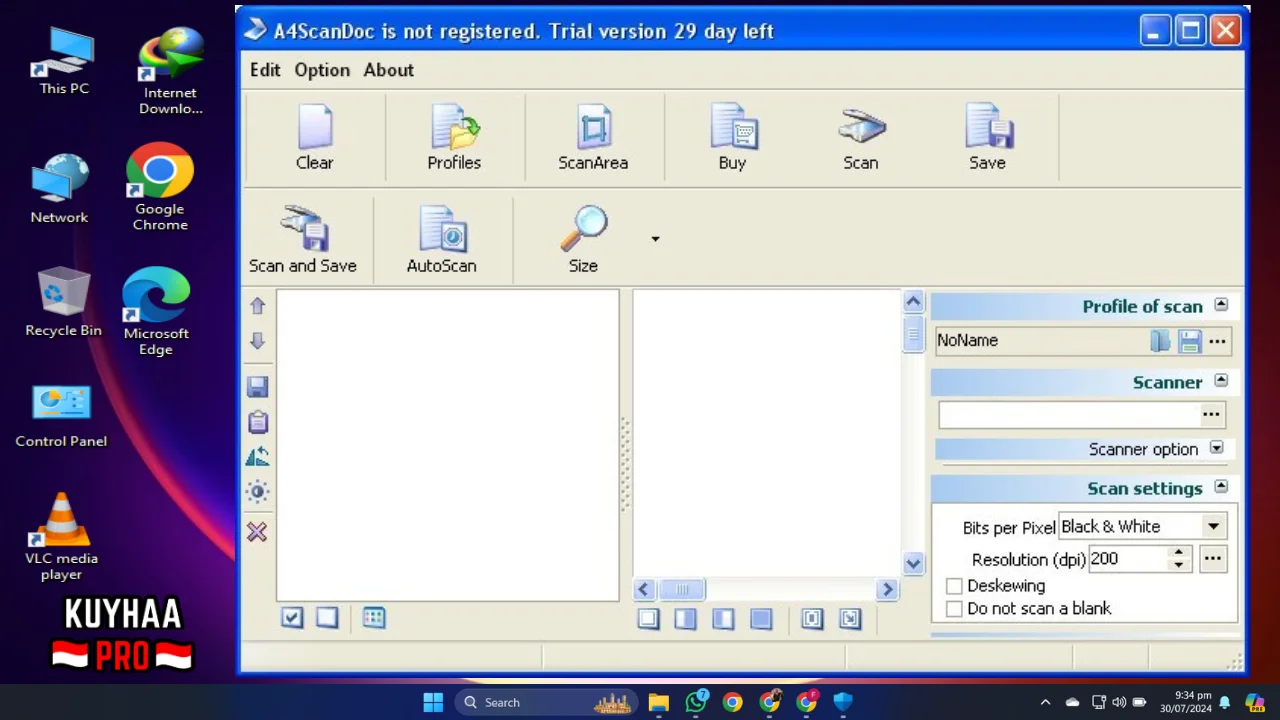Click the diagonal arrow resize icon under the preview
This screenshot has width=1280, height=720.
coord(850,619)
